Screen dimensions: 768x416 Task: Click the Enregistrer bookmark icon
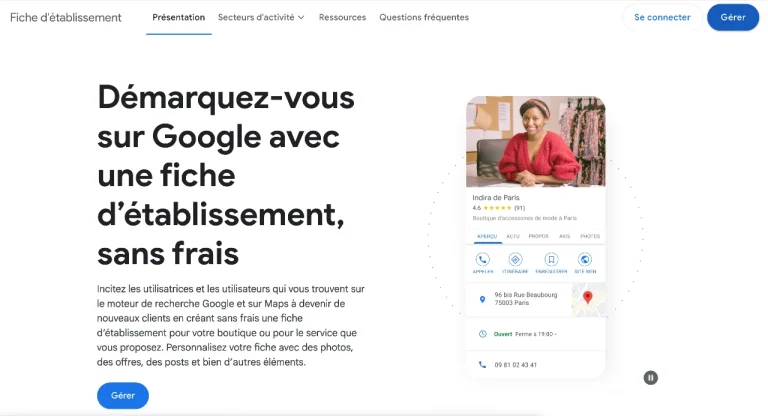[x=550, y=260]
